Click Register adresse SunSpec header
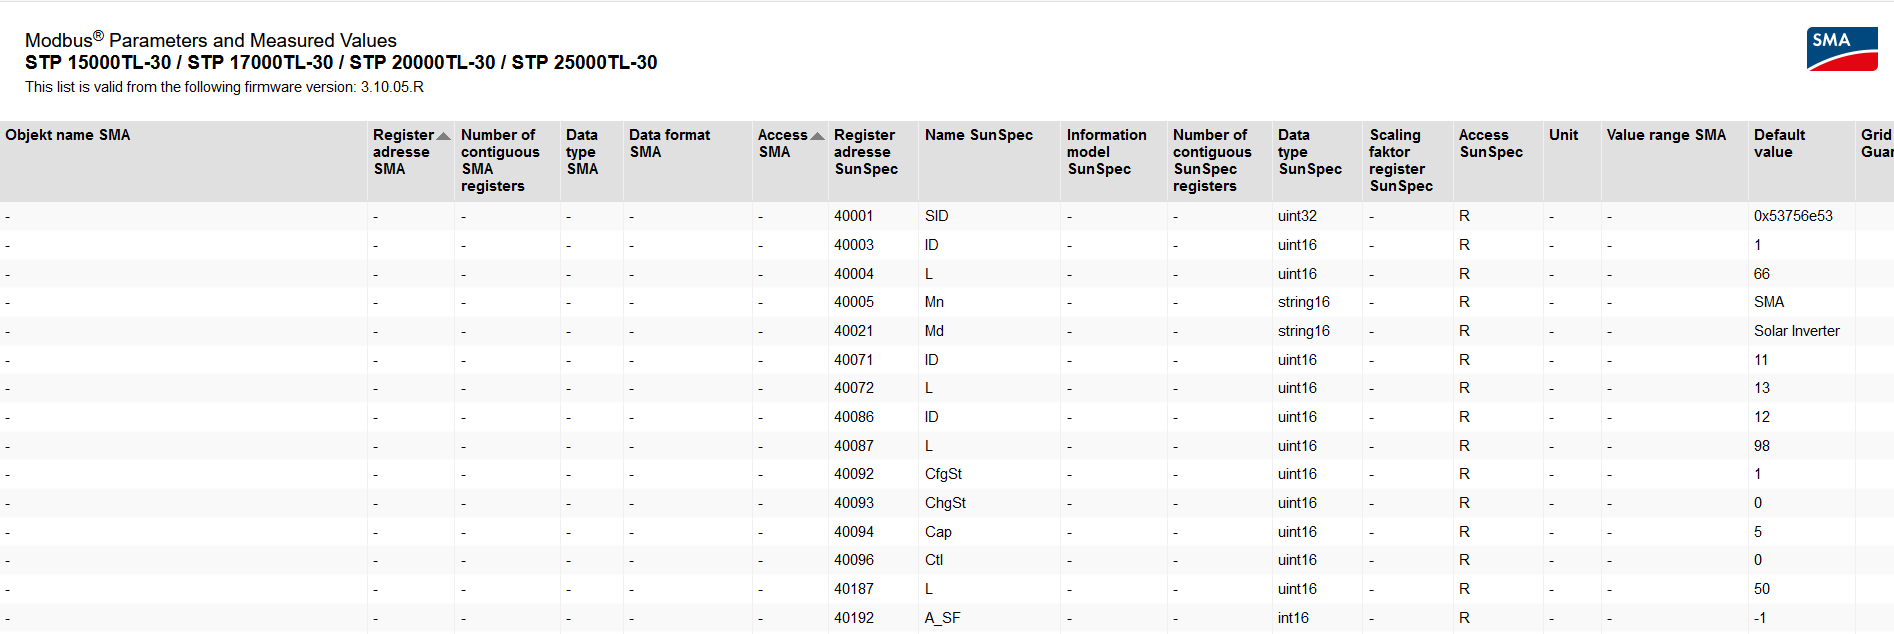 865,152
